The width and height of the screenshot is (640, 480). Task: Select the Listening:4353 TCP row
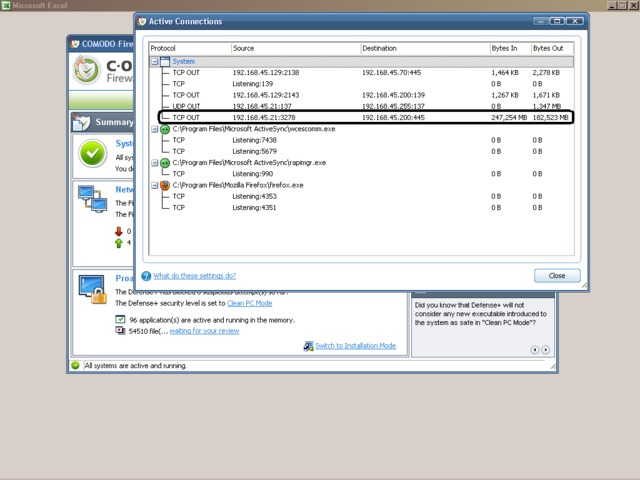pos(361,196)
